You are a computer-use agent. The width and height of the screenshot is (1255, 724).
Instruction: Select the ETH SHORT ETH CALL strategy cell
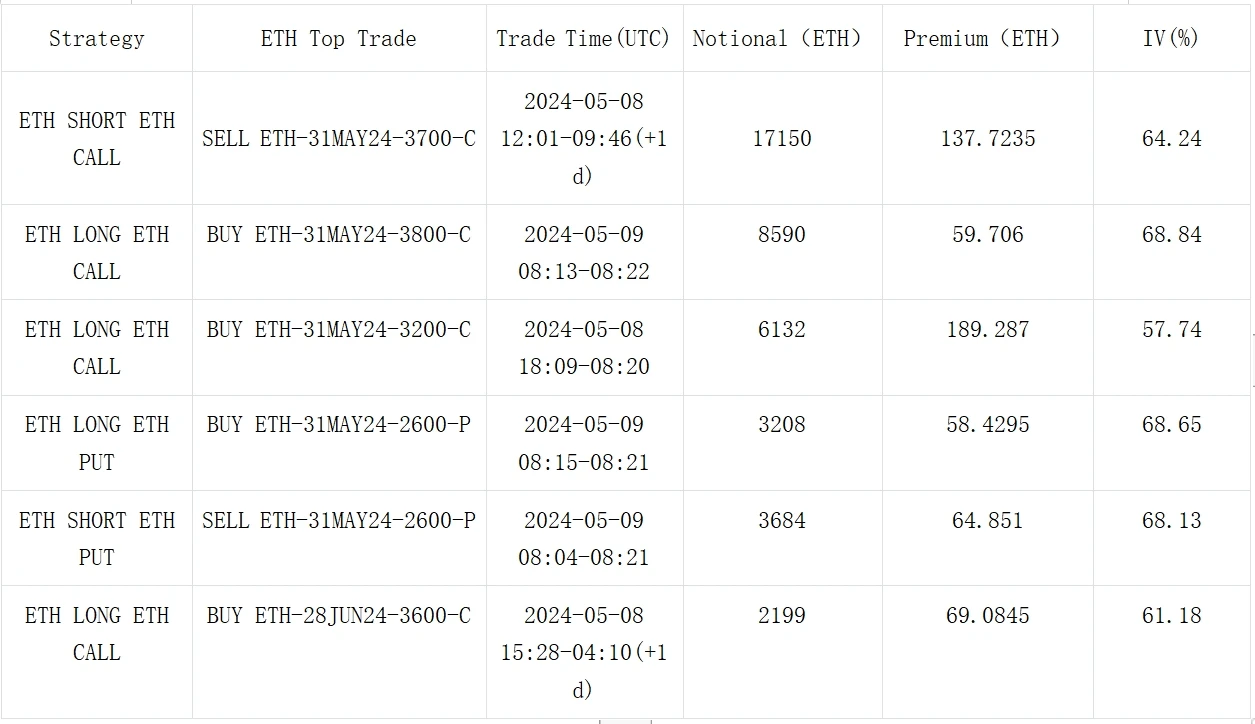(97, 139)
